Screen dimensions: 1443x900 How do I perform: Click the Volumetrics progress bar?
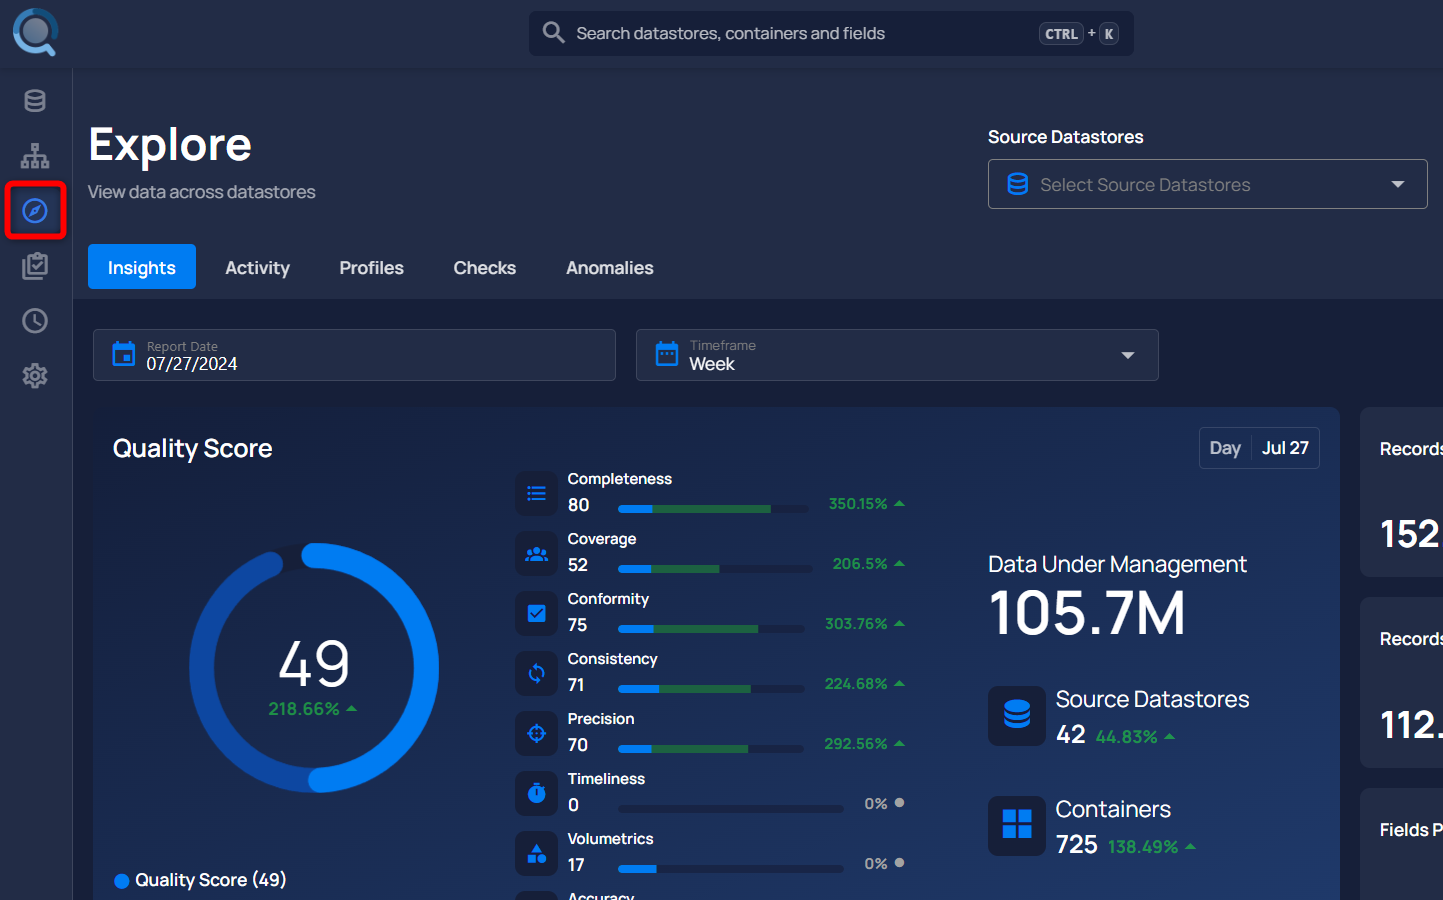coord(731,869)
